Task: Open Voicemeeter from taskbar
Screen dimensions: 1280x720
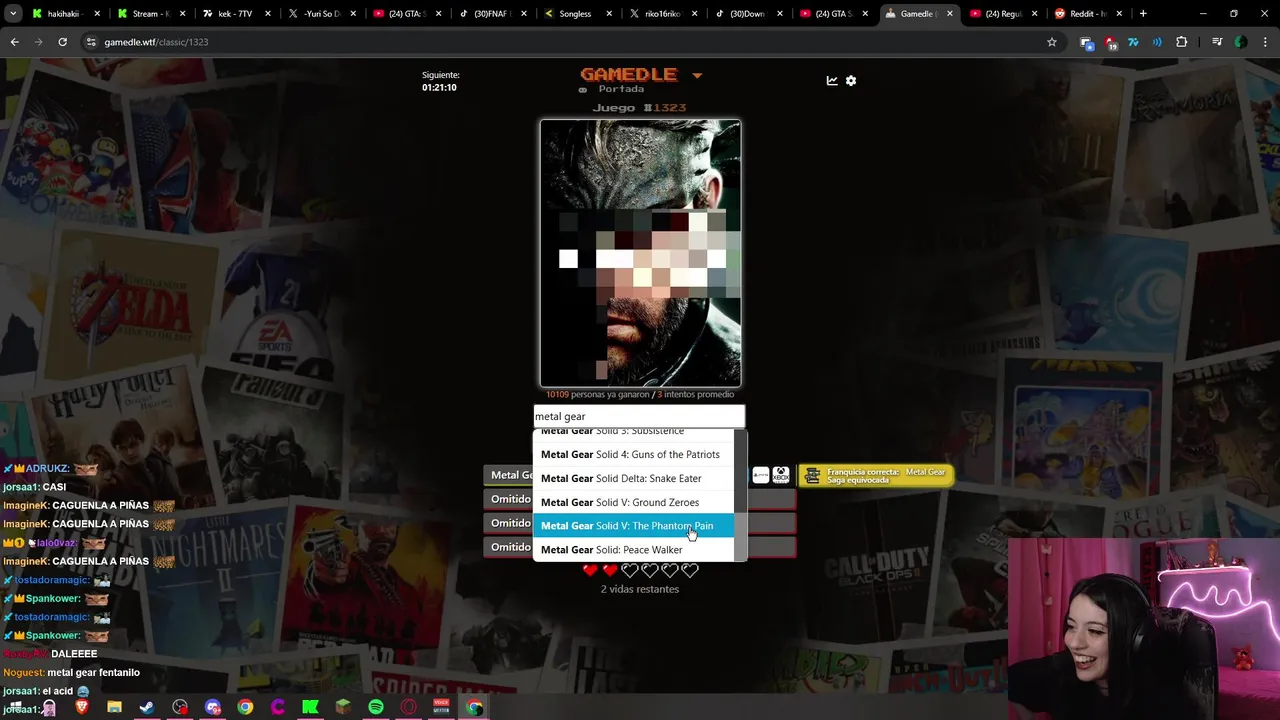Action: pyautogui.click(x=441, y=707)
